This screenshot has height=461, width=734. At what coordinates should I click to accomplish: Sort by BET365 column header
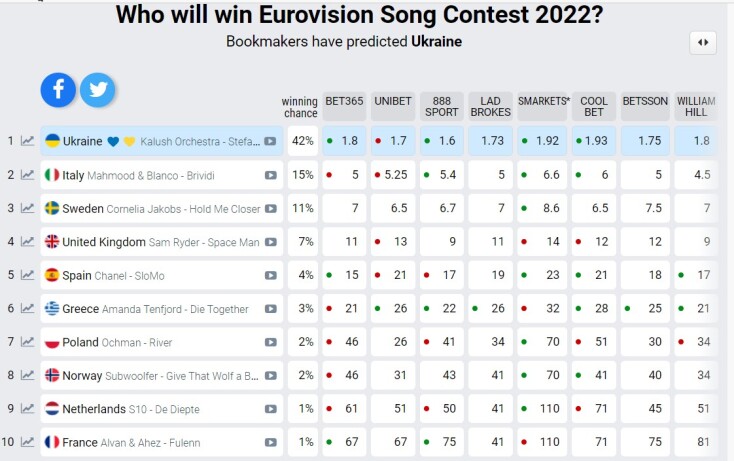click(344, 107)
